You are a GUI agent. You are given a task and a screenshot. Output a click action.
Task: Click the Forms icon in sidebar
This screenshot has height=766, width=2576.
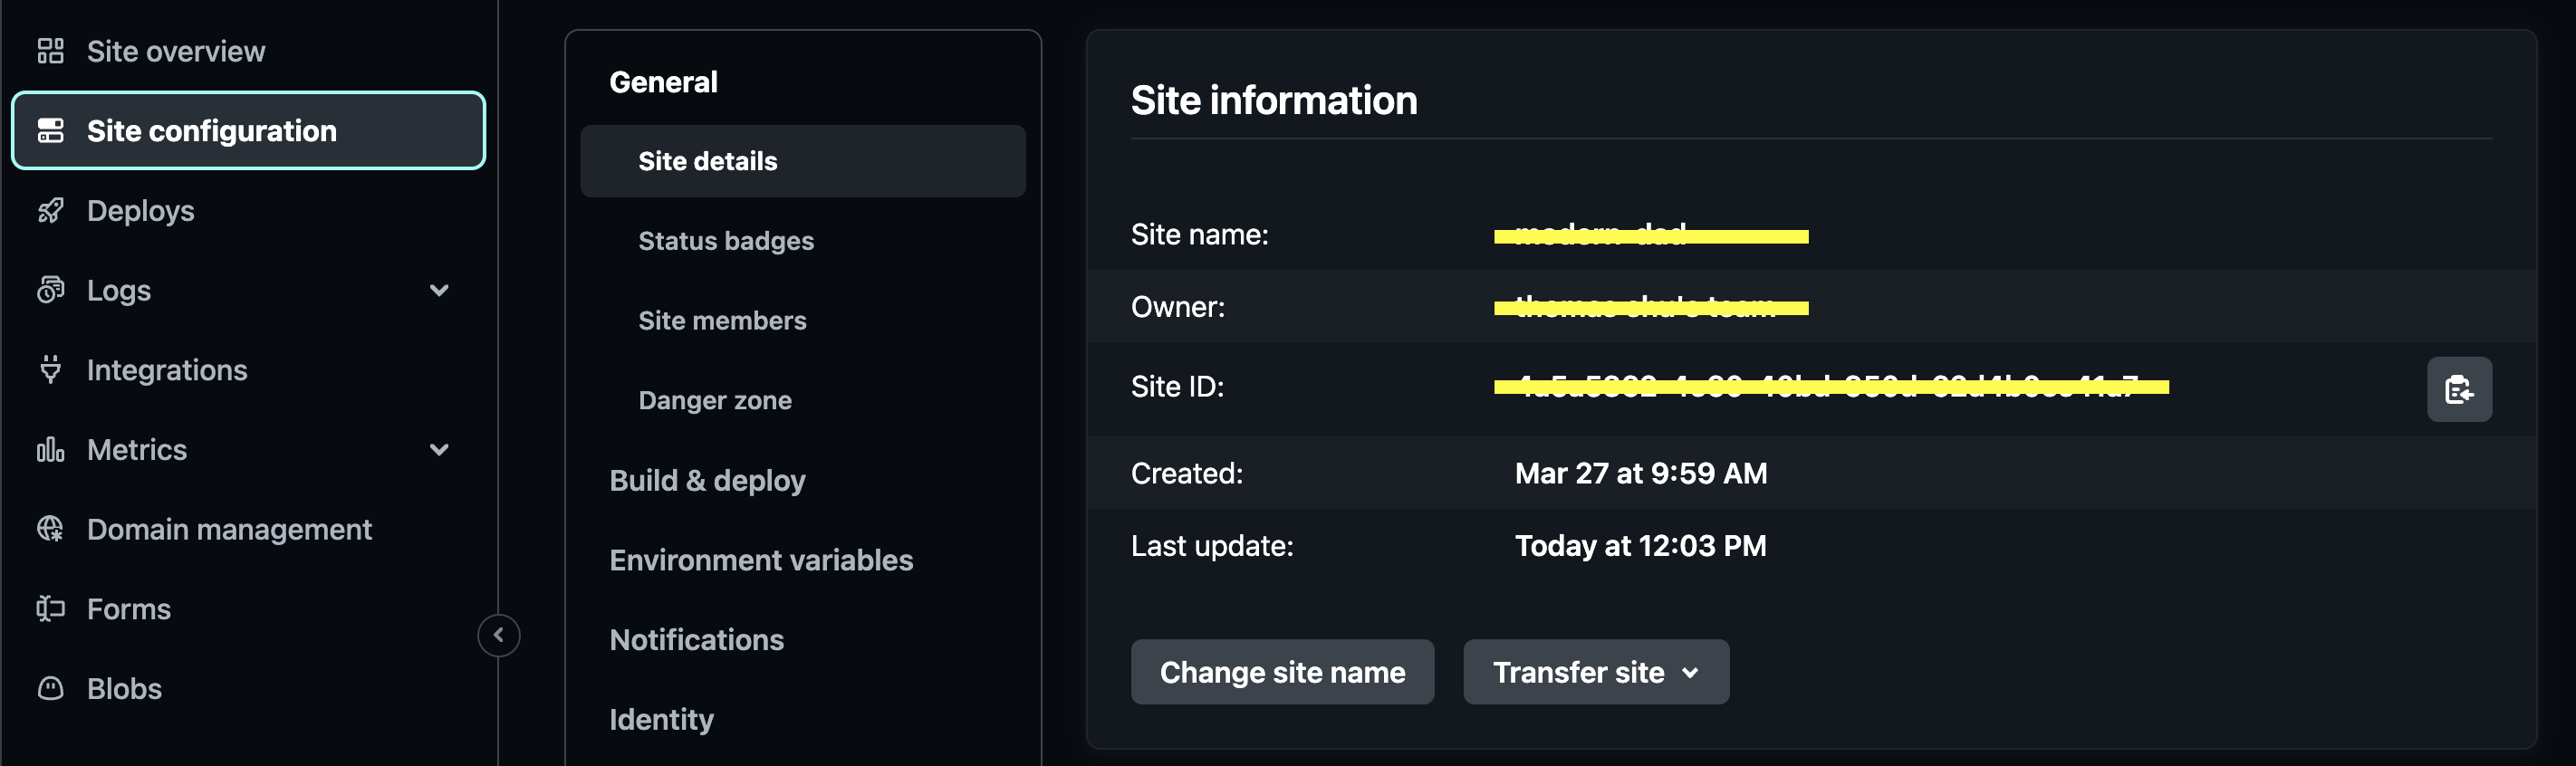tap(50, 609)
